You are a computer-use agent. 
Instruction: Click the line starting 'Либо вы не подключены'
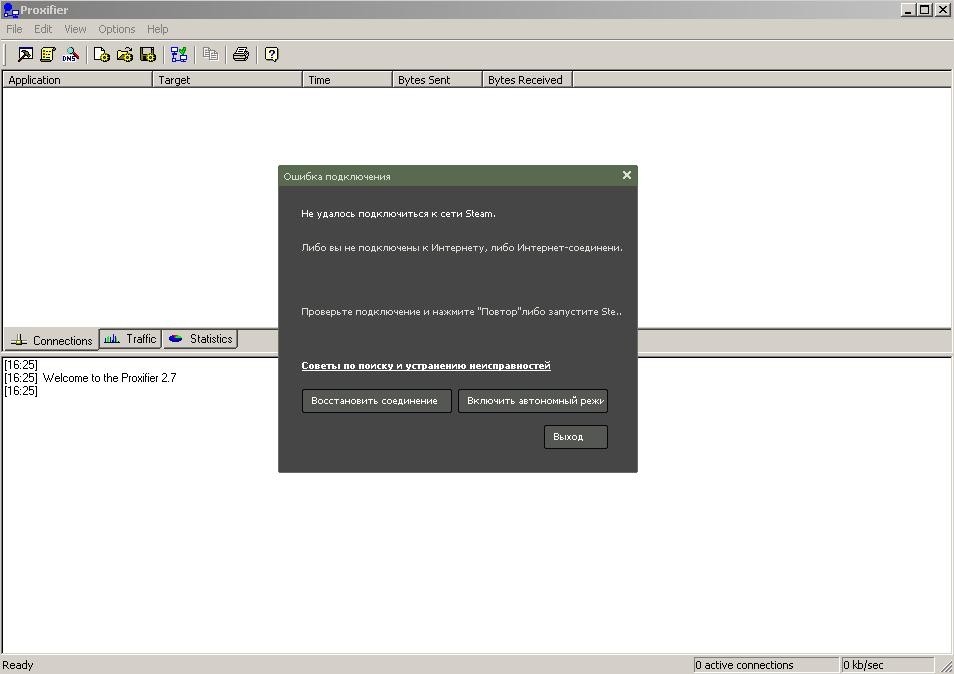coord(462,248)
